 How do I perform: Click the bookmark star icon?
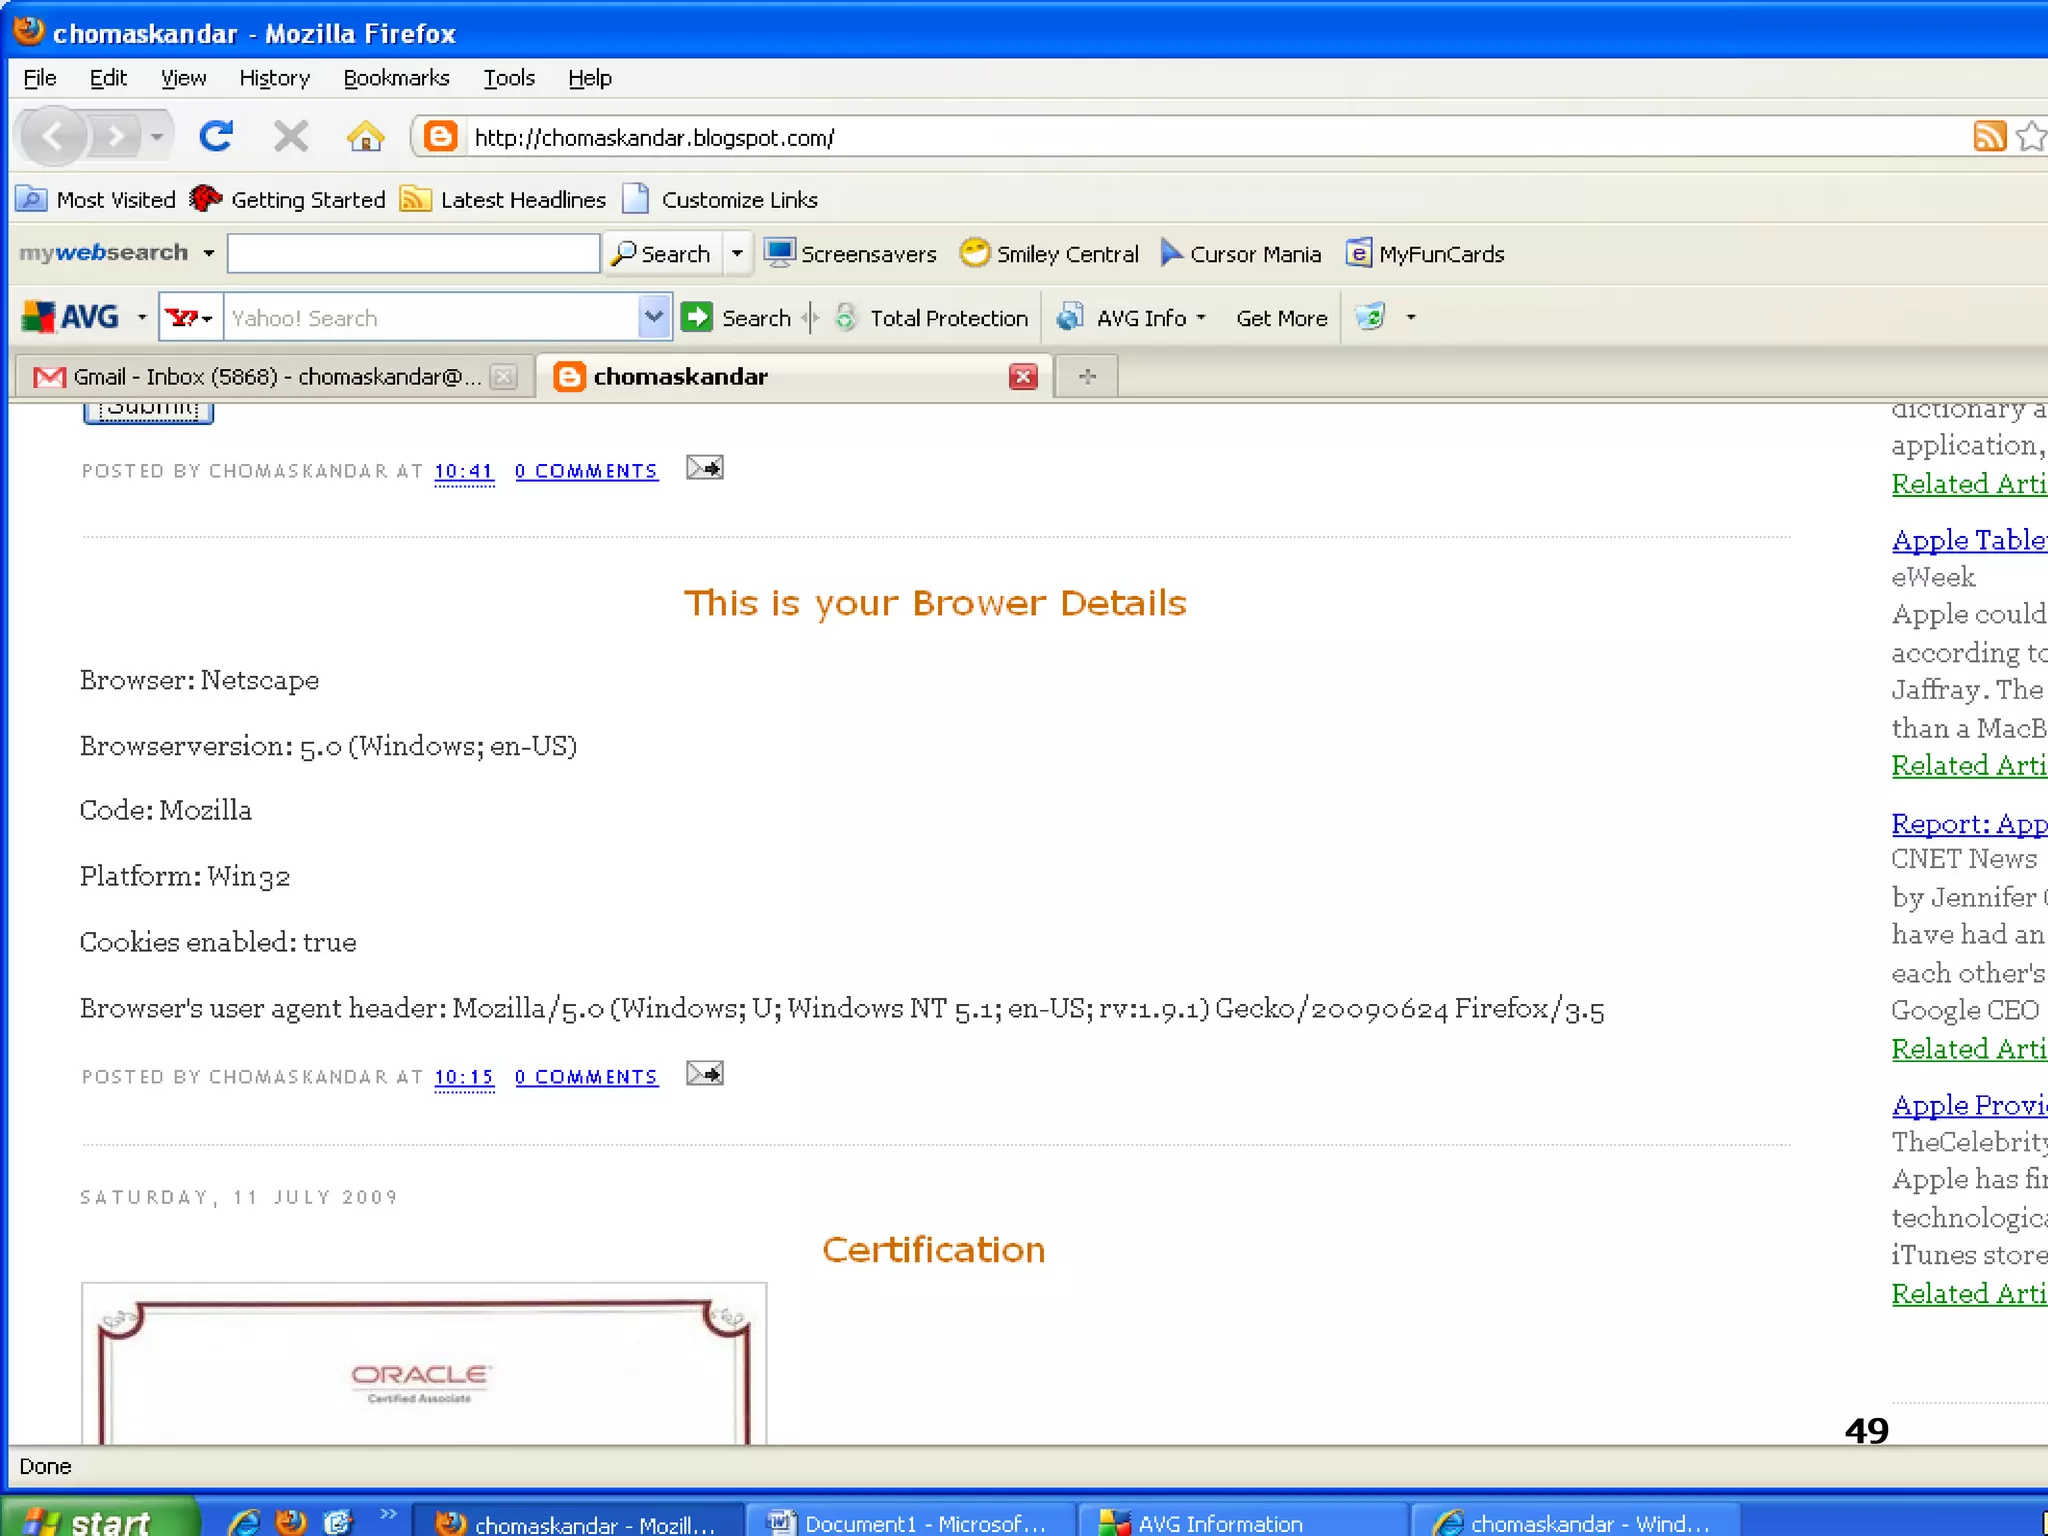pyautogui.click(x=2030, y=136)
